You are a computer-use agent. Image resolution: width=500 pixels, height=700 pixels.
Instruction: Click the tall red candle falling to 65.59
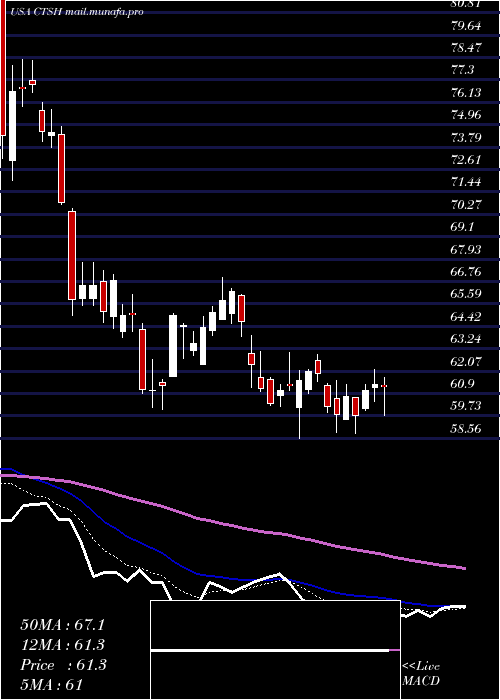click(72, 255)
